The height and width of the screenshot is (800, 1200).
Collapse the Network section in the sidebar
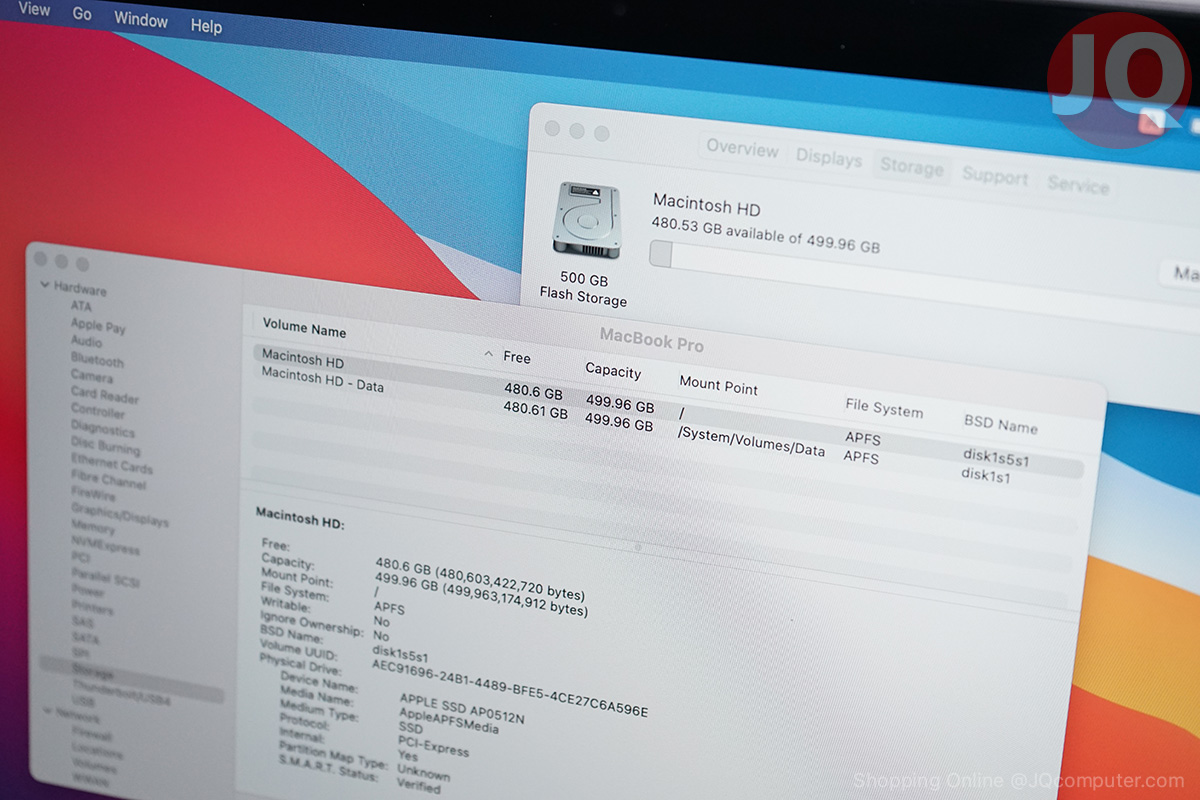(x=47, y=711)
